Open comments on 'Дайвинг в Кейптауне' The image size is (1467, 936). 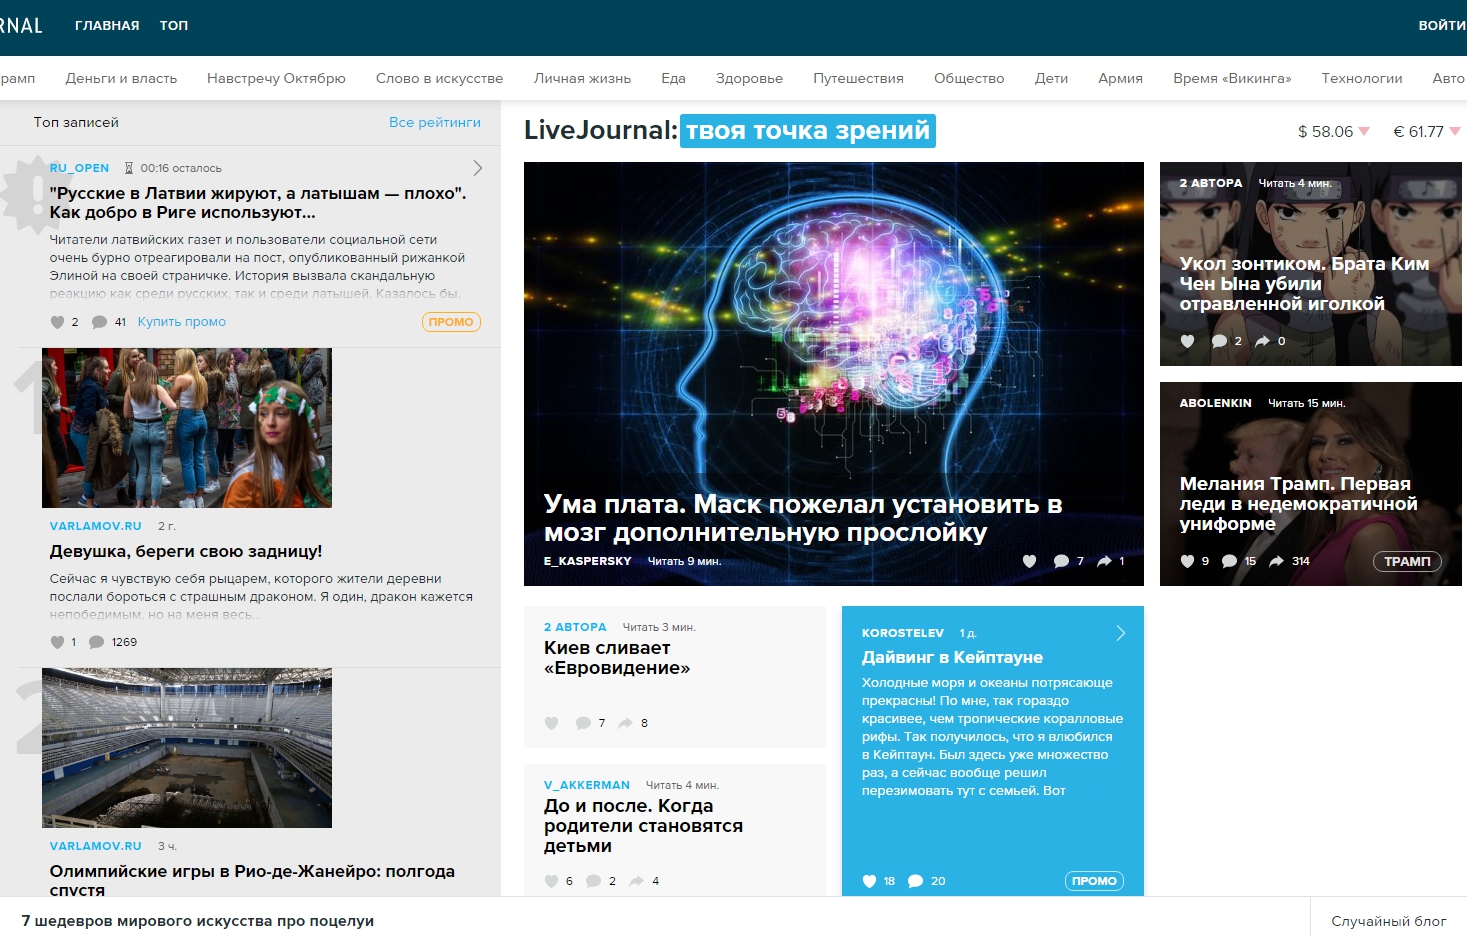tap(915, 881)
